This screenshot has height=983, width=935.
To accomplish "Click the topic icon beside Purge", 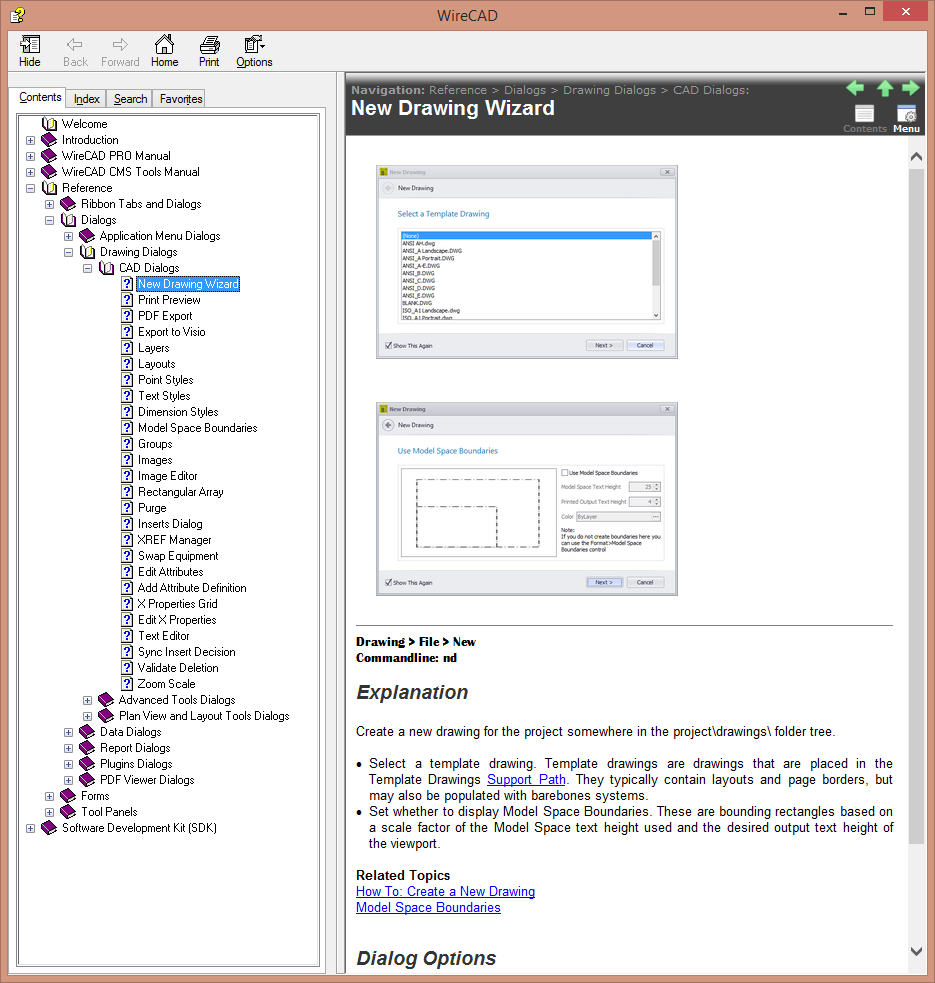I will click(x=127, y=508).
